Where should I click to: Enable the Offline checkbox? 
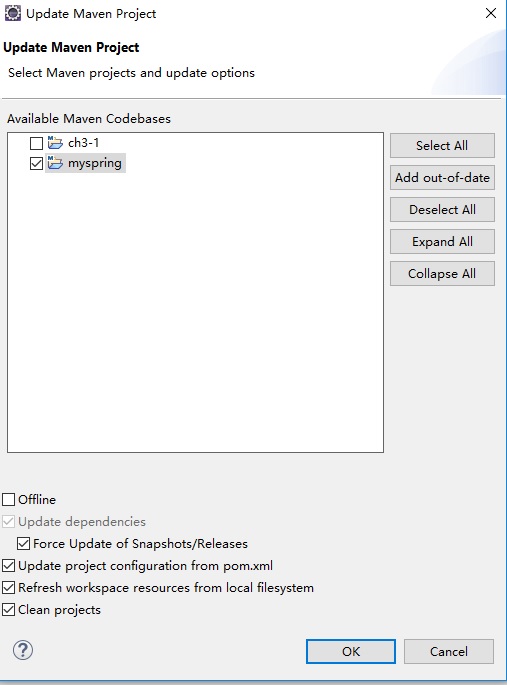tap(8, 499)
